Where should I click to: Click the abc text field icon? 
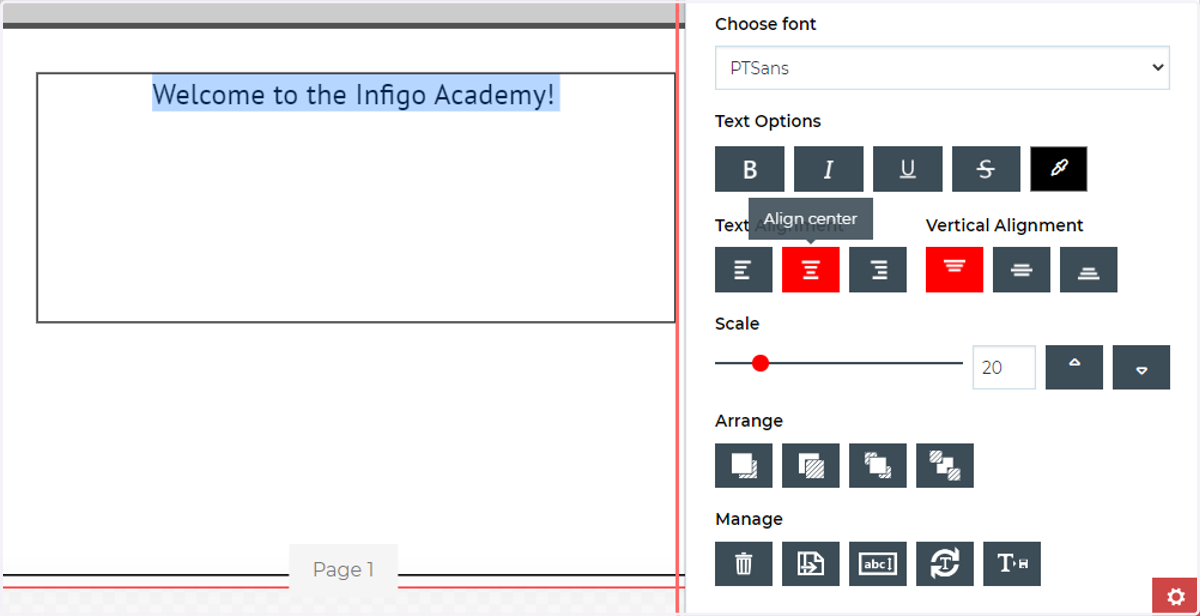[x=878, y=564]
